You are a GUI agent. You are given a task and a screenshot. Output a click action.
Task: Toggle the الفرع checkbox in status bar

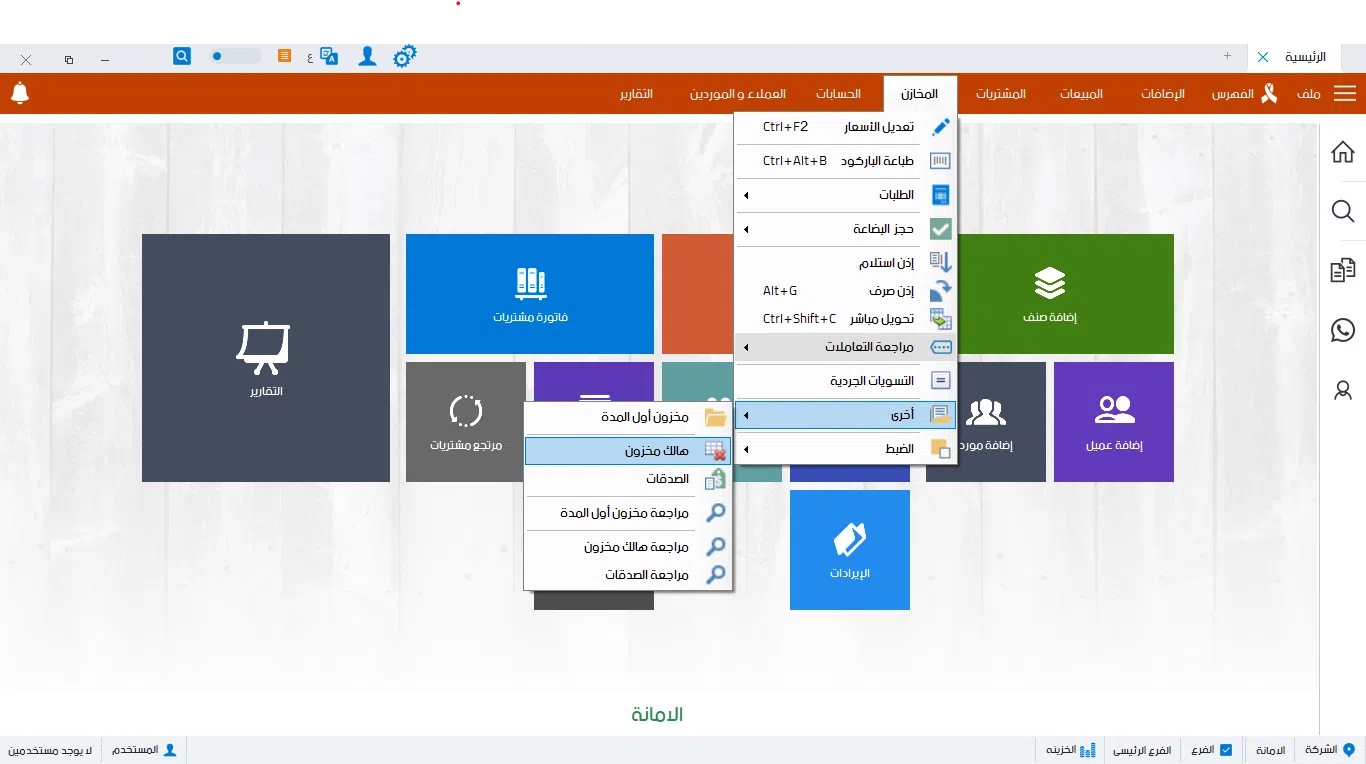pos(1225,749)
